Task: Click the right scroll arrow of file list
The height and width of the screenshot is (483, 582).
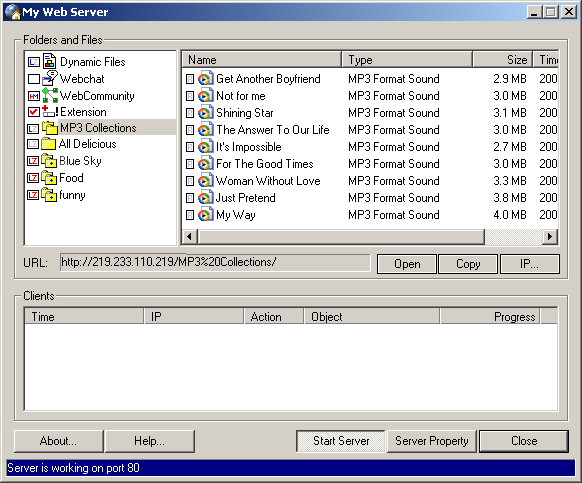Action: [x=550, y=236]
